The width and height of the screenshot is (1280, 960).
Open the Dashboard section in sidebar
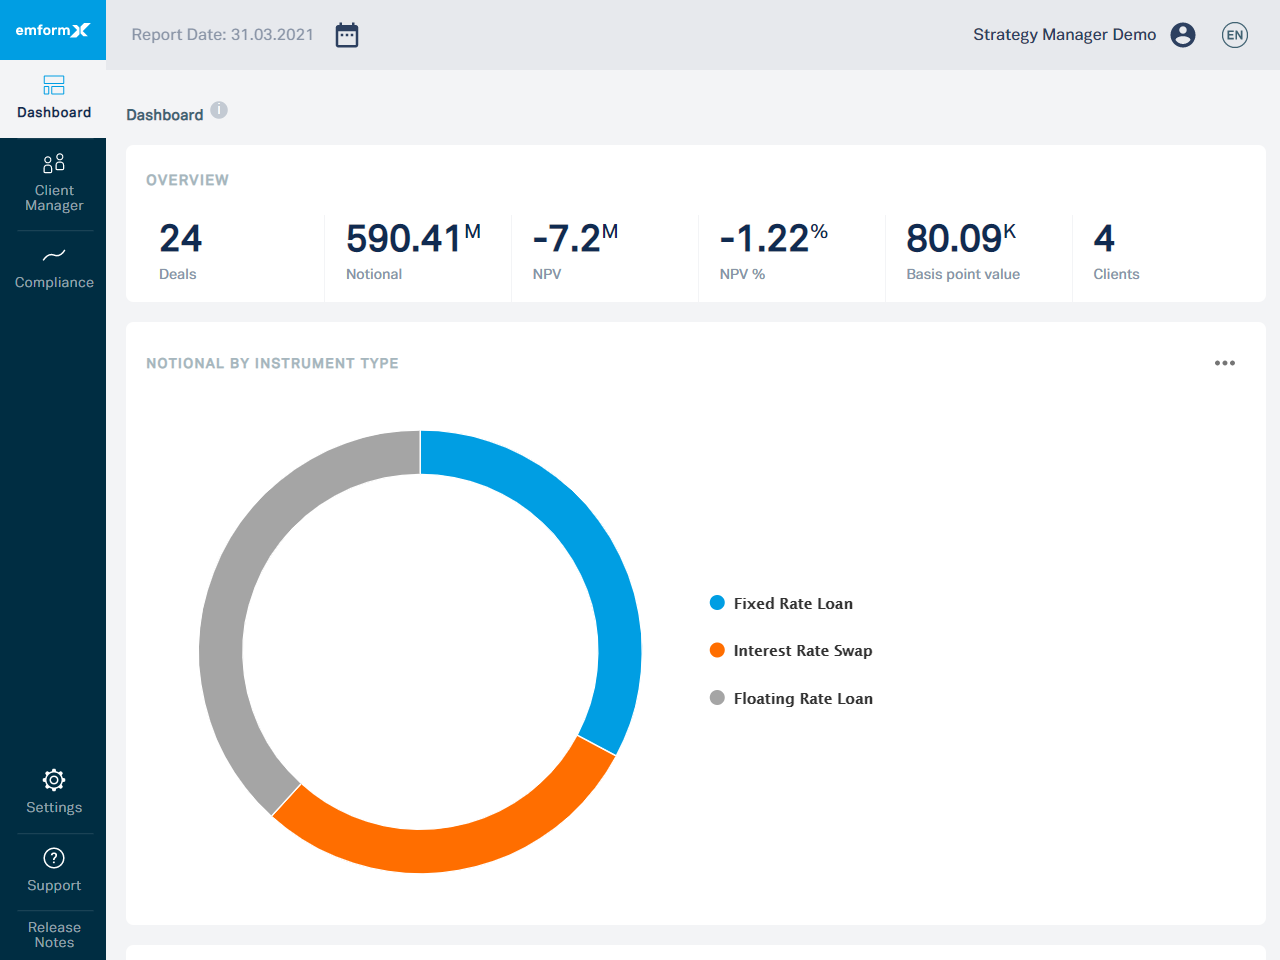tap(53, 97)
